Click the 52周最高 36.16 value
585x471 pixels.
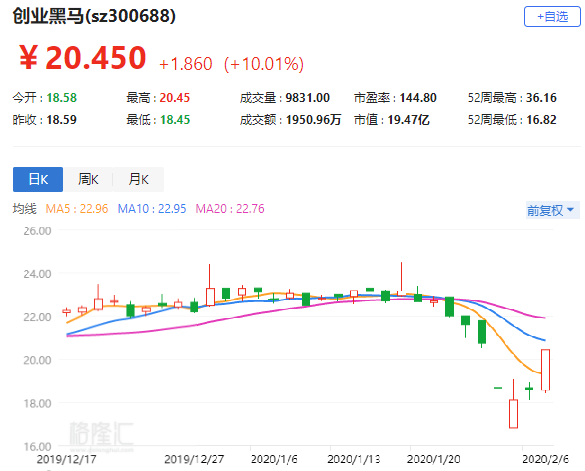pyautogui.click(x=512, y=98)
